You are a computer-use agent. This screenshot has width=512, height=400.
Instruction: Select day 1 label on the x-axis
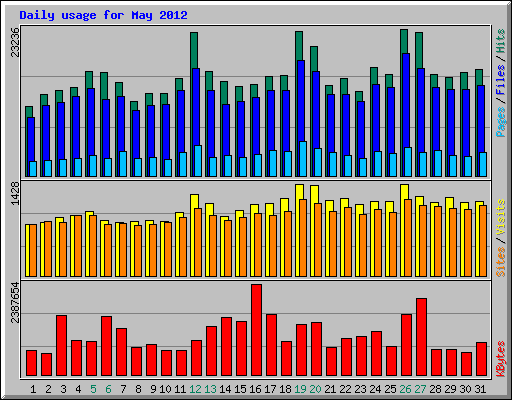coord(33,389)
